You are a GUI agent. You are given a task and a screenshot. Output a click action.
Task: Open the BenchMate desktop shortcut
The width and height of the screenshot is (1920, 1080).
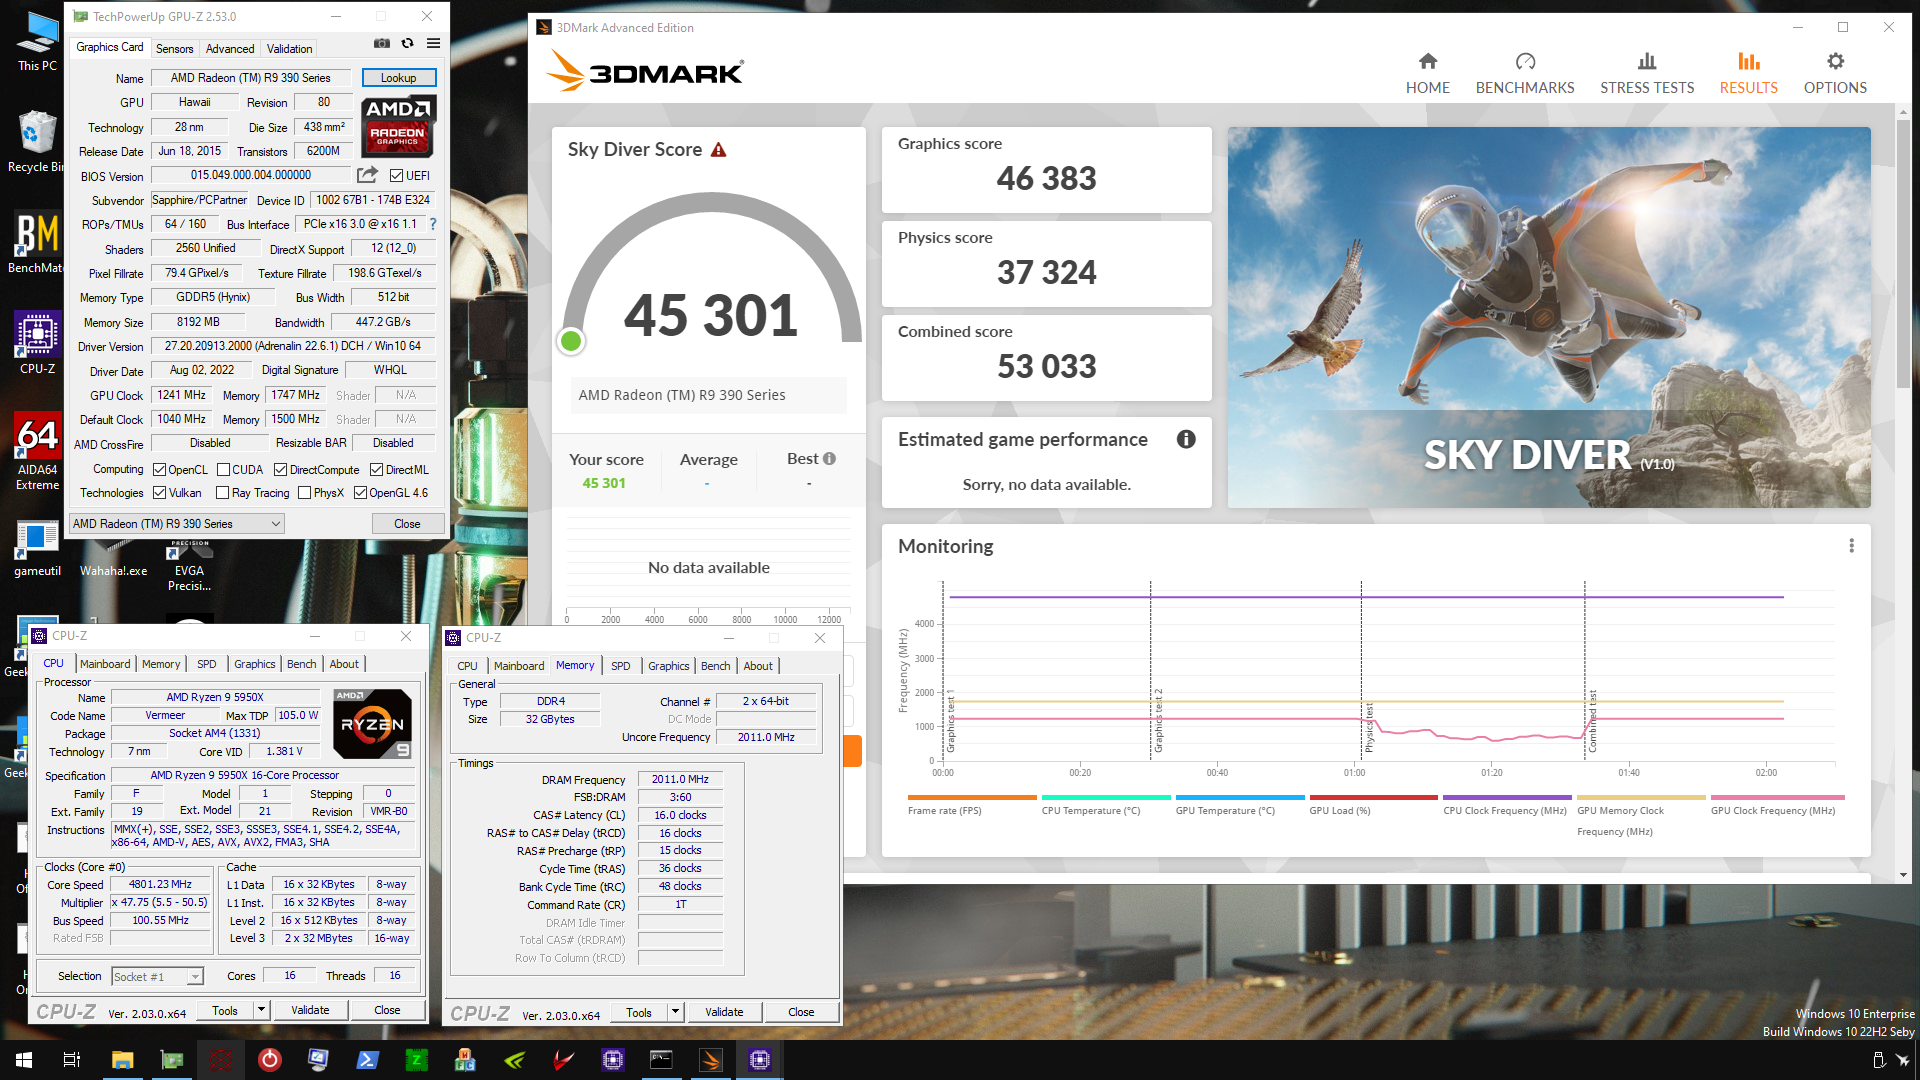(36, 243)
